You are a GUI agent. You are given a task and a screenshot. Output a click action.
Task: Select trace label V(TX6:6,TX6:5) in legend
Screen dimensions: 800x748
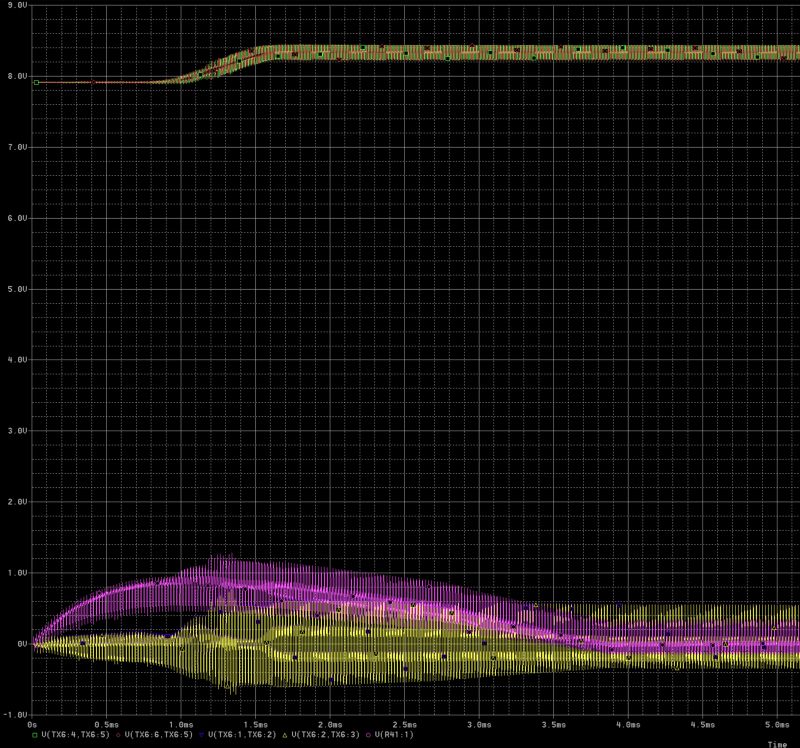coord(159,735)
